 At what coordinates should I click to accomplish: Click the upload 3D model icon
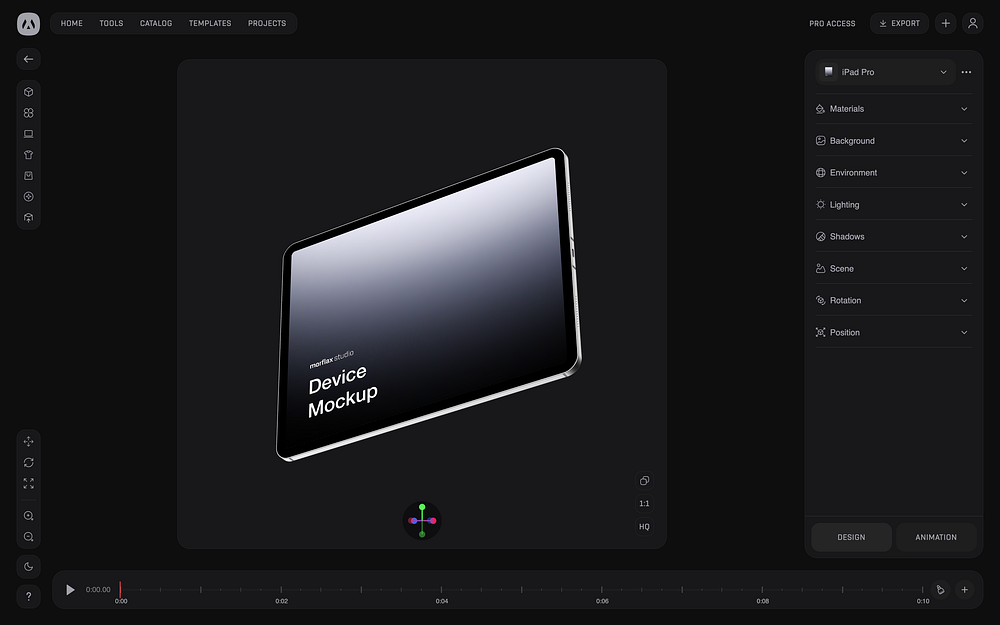pyautogui.click(x=28, y=217)
